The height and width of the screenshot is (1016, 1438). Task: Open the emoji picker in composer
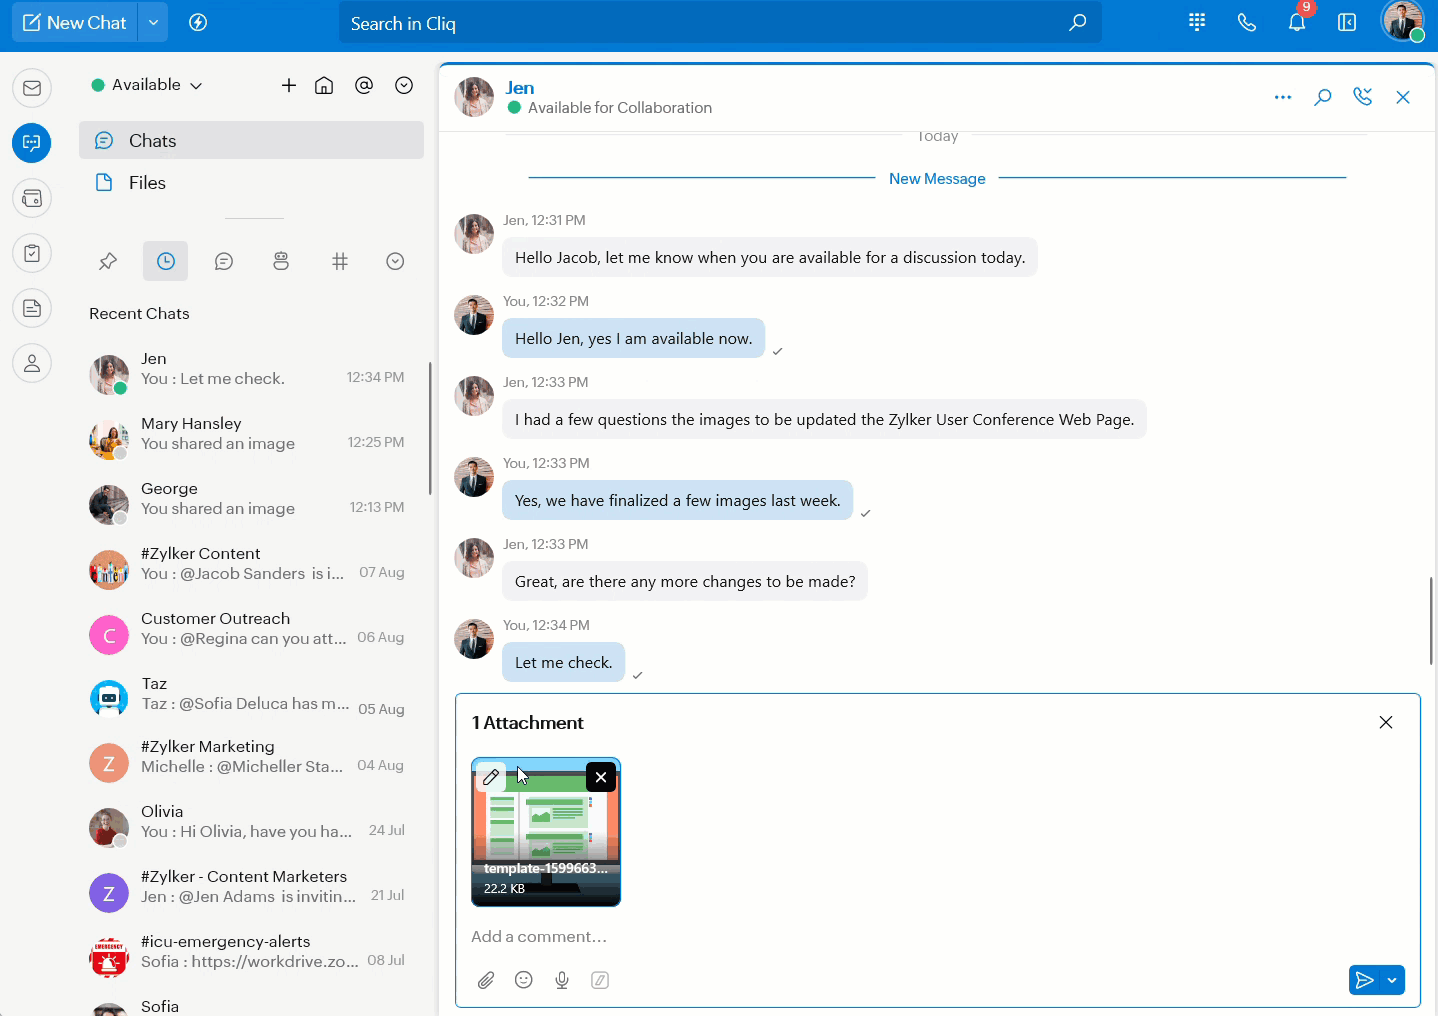pos(523,980)
